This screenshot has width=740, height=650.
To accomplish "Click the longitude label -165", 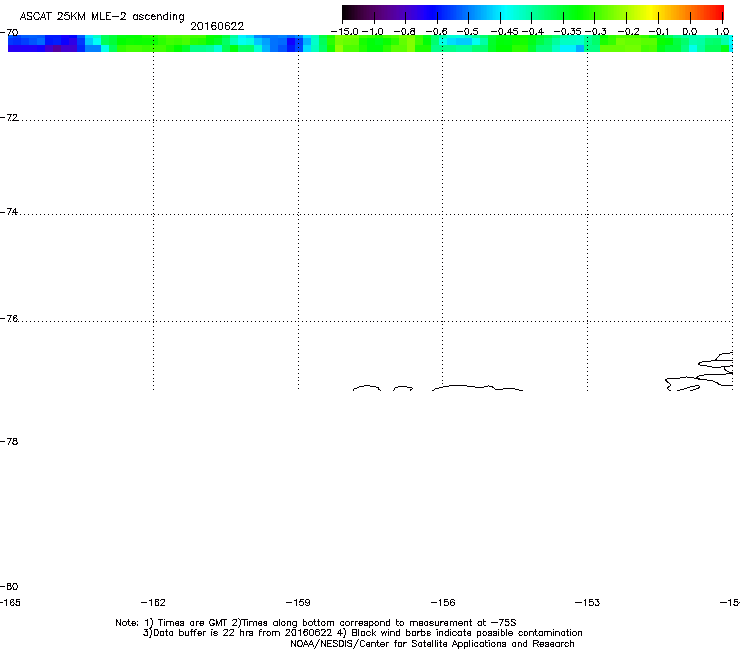I will point(10,603).
